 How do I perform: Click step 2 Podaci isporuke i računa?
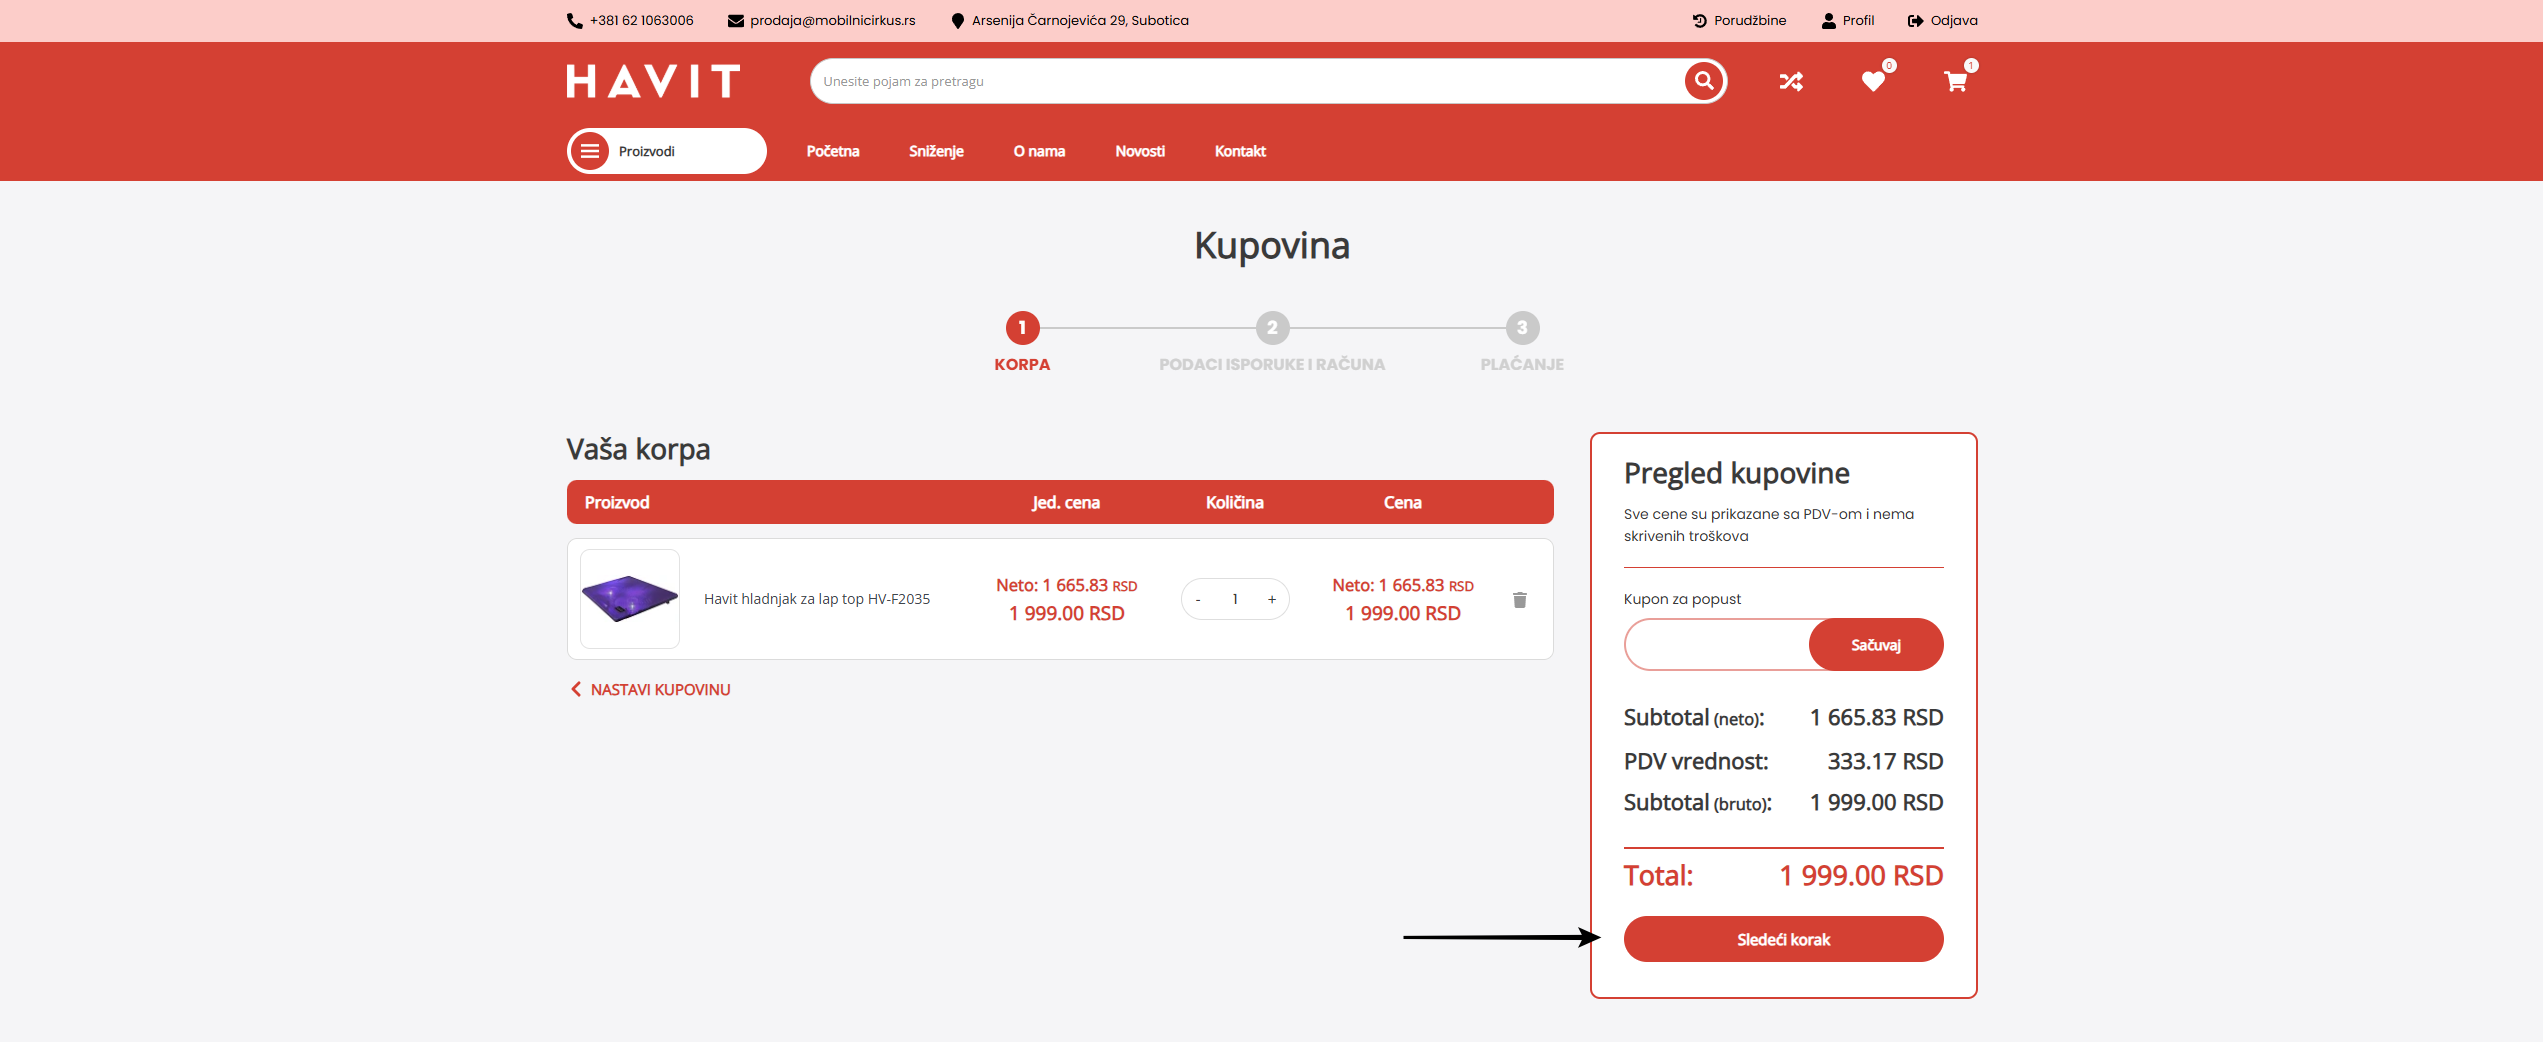click(1271, 327)
